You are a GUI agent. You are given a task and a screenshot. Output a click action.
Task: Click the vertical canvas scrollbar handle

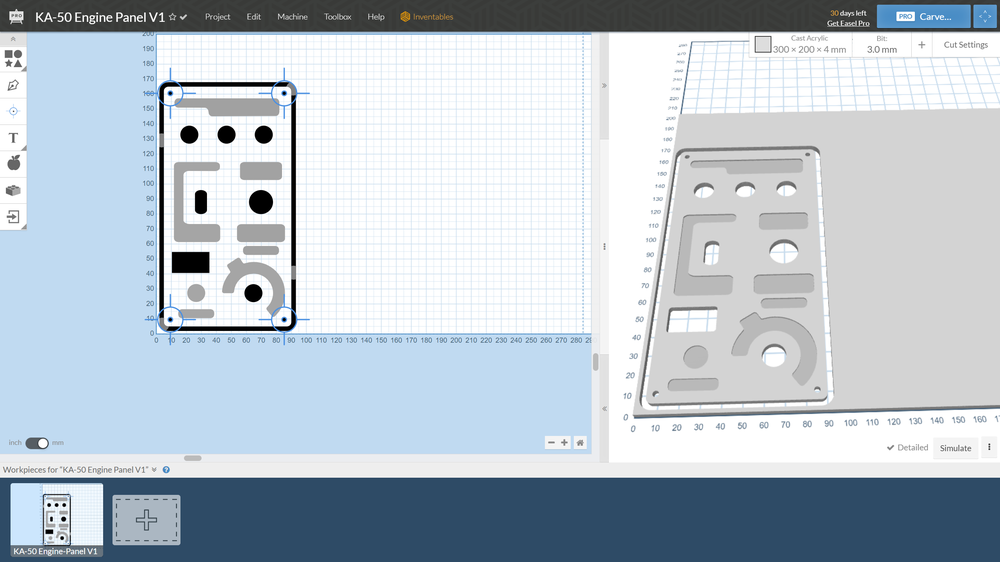(x=596, y=362)
